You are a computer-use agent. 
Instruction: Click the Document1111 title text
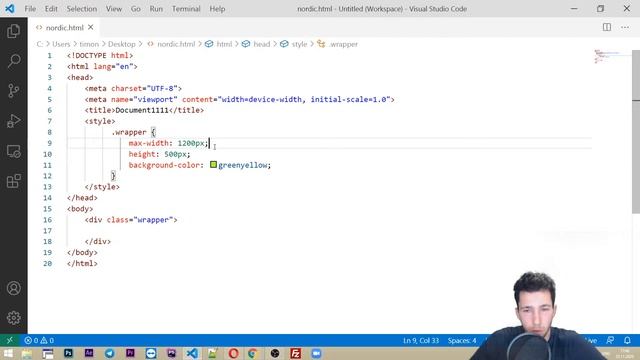click(142, 110)
